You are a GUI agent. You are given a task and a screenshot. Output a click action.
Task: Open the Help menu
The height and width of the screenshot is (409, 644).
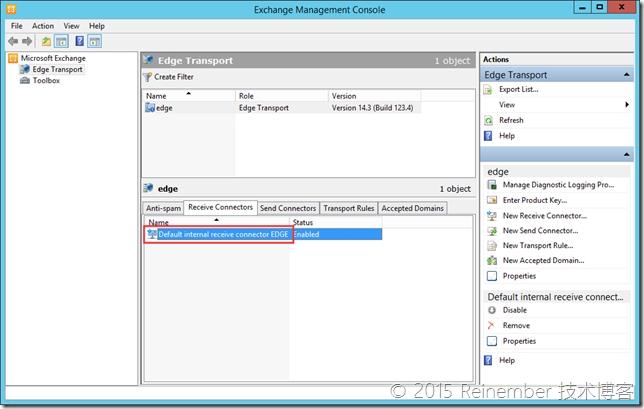coord(97,26)
